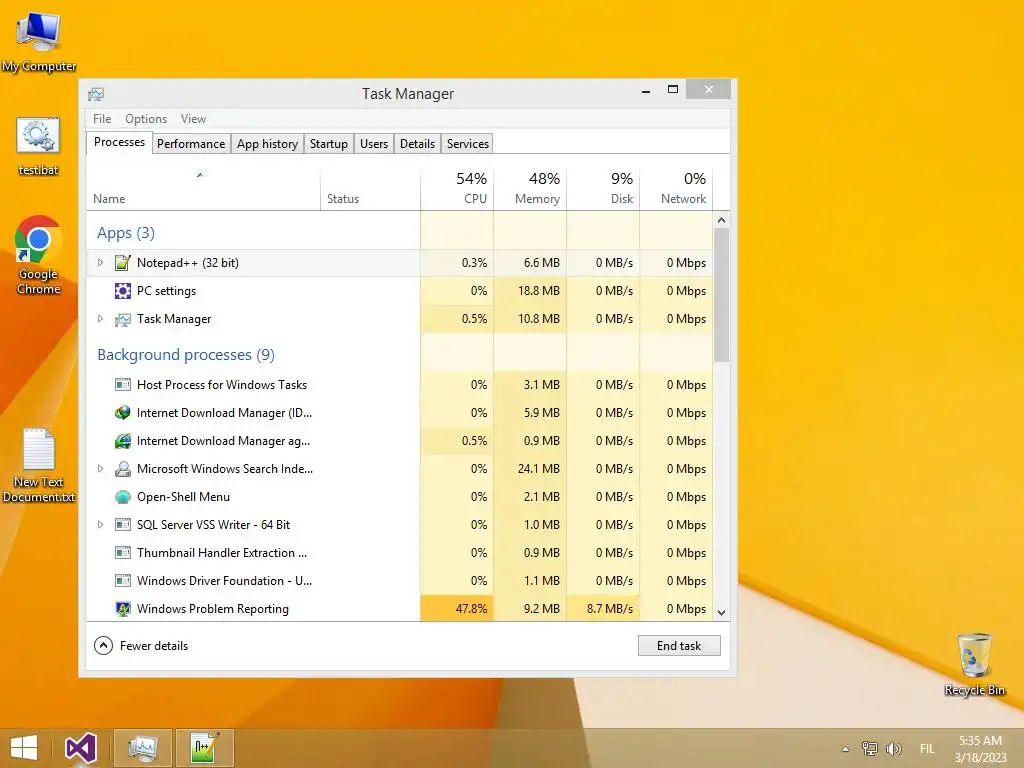The height and width of the screenshot is (768, 1024).
Task: Select Google Chrome desktop shortcut
Action: point(39,255)
